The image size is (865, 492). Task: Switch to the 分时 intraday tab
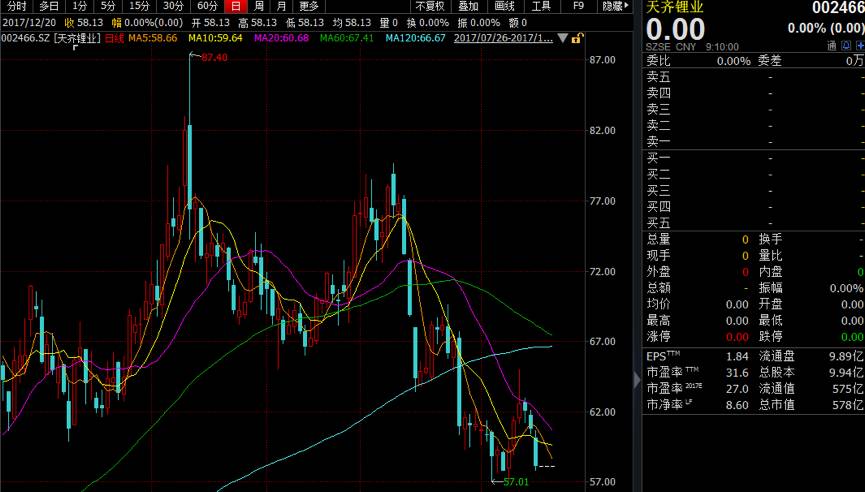point(17,6)
